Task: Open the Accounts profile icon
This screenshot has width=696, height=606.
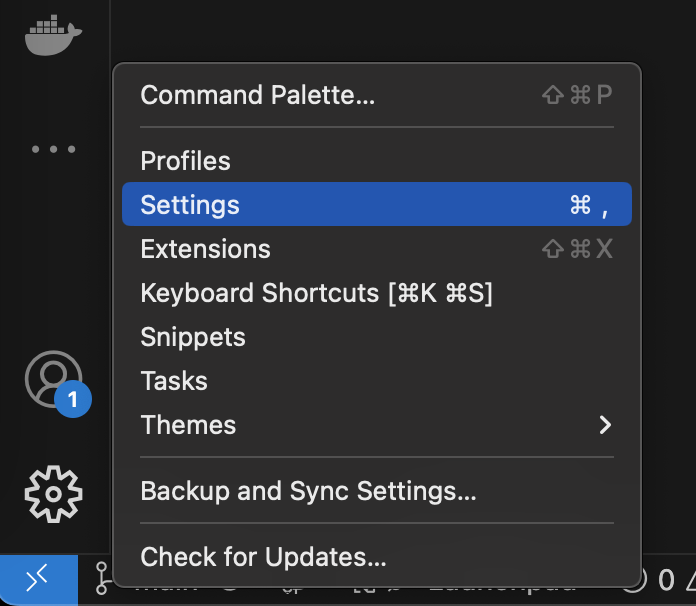Action: (52, 378)
